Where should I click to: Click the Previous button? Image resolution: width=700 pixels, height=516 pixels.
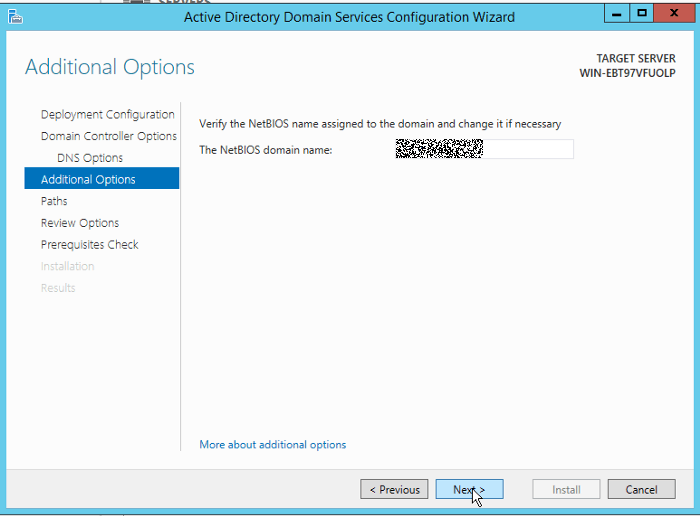tap(394, 489)
